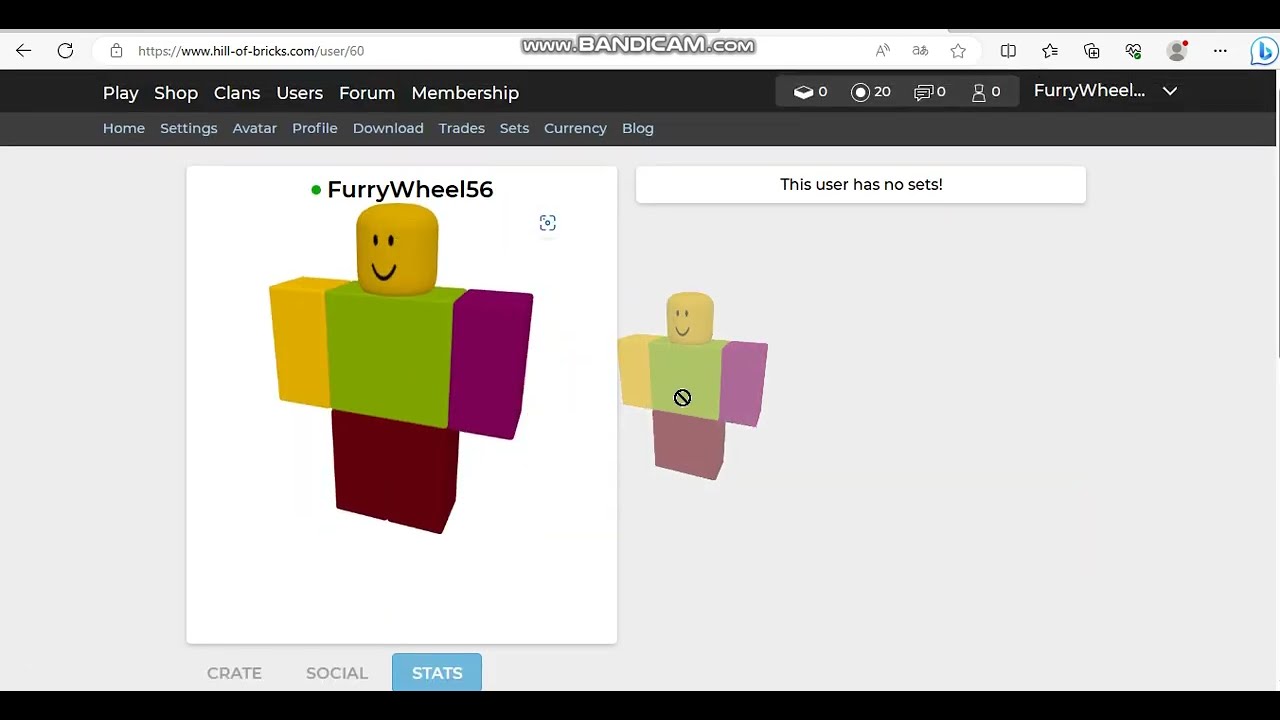This screenshot has height=720, width=1280.
Task: Open friend requests icon showing 0
Action: (x=986, y=91)
